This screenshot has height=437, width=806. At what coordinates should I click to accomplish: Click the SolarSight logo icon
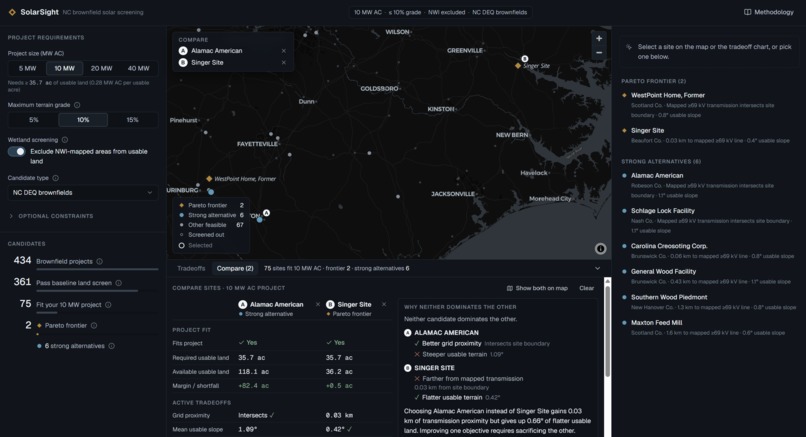click(x=12, y=12)
